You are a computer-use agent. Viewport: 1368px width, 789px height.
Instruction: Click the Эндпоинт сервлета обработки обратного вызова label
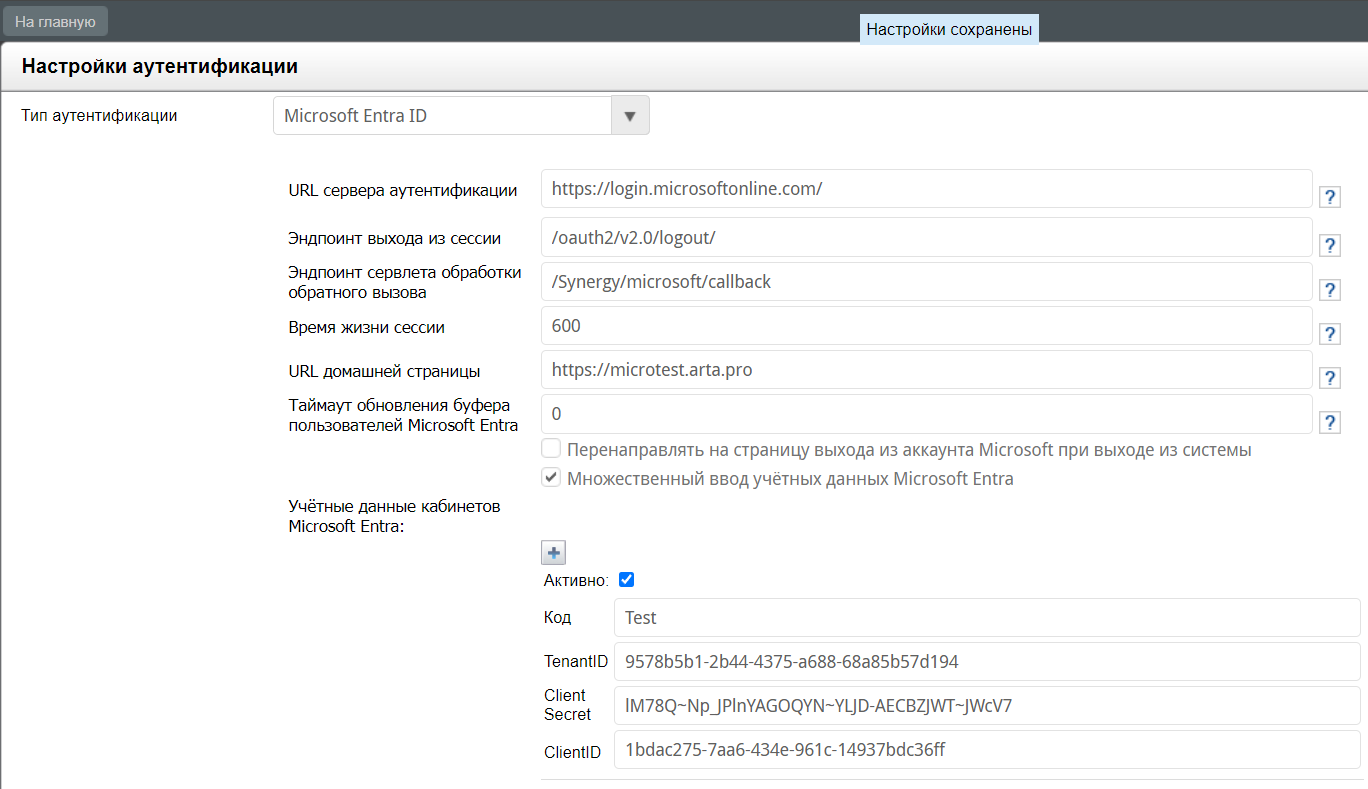(405, 282)
